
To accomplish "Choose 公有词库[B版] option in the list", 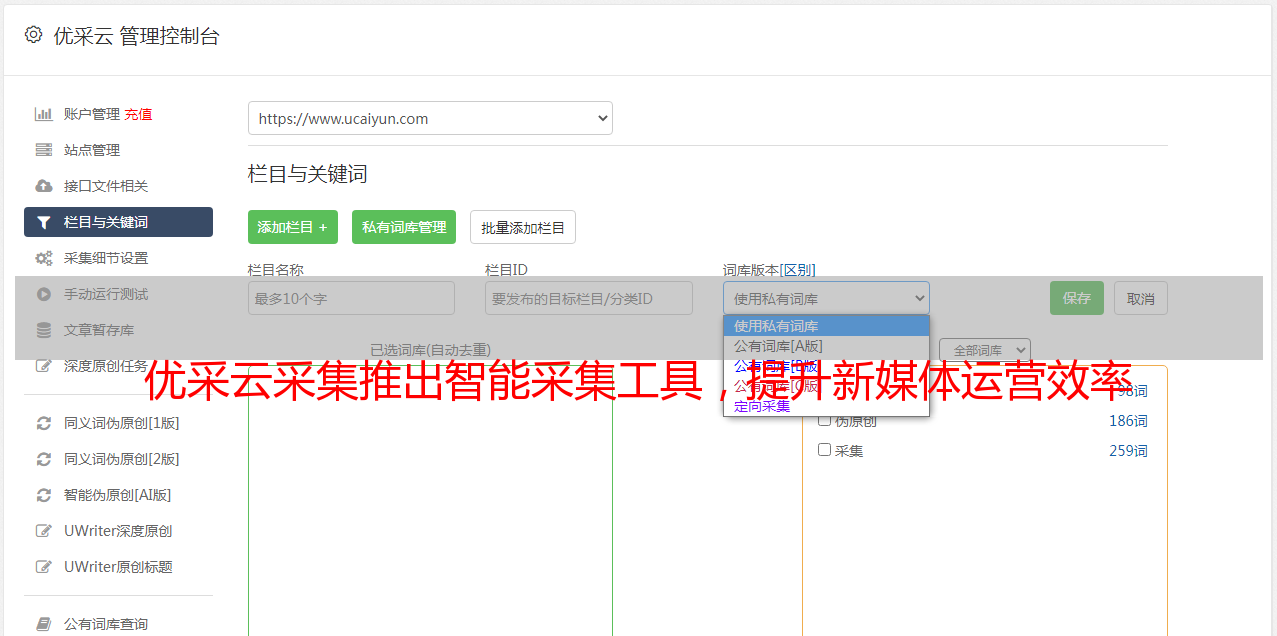I will coord(826,366).
